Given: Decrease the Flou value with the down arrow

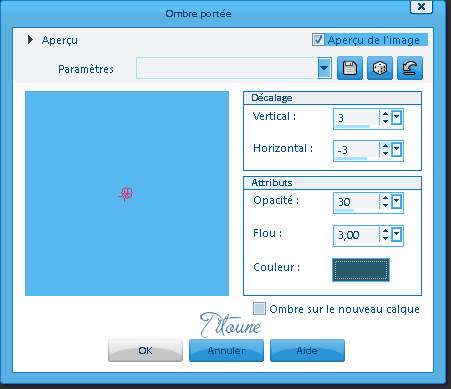Looking at the screenshot, I should [385, 239].
